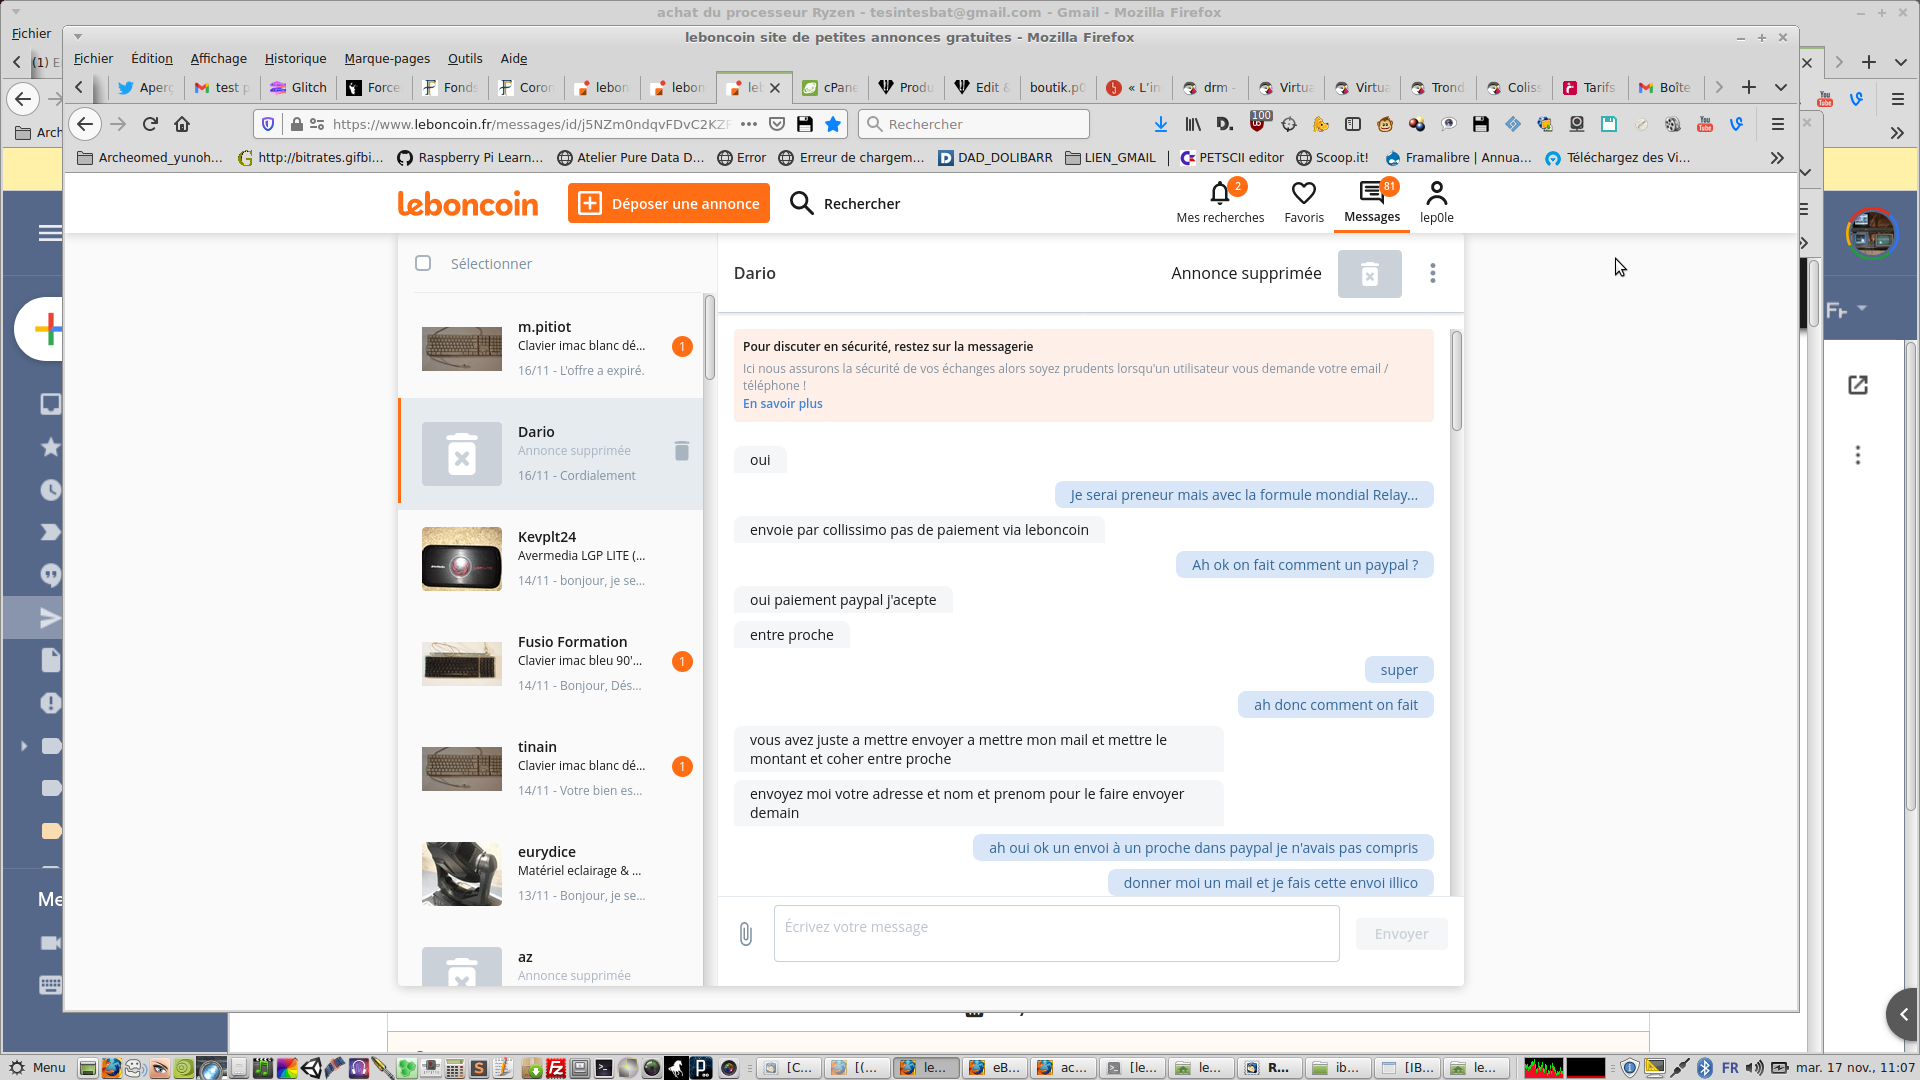The height and width of the screenshot is (1080, 1920).
Task: Open the lep0le profile icon
Action: (1436, 193)
